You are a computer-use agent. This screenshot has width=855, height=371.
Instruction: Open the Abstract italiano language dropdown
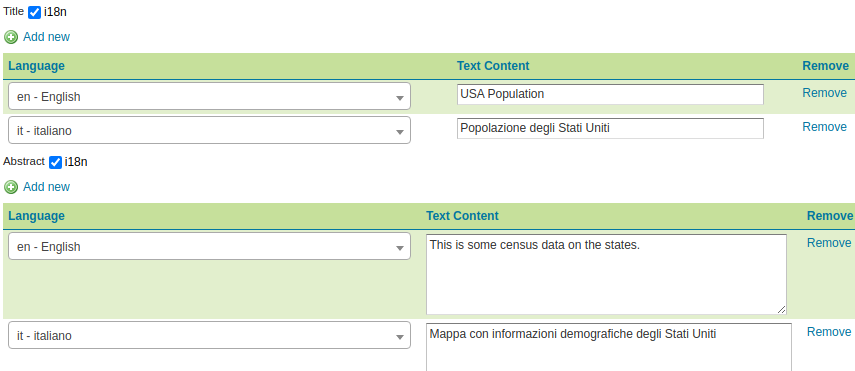pos(209,336)
